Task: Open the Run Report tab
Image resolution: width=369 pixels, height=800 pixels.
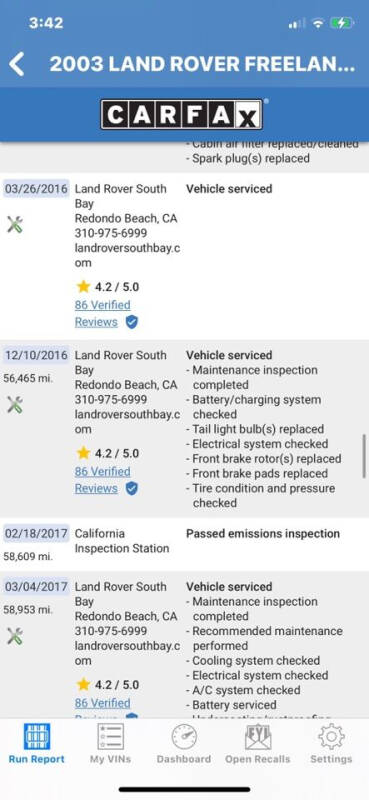Action: pyautogui.click(x=37, y=743)
